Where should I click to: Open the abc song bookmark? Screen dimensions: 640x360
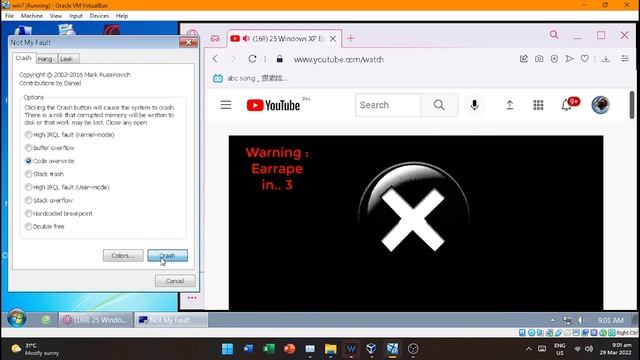250,78
